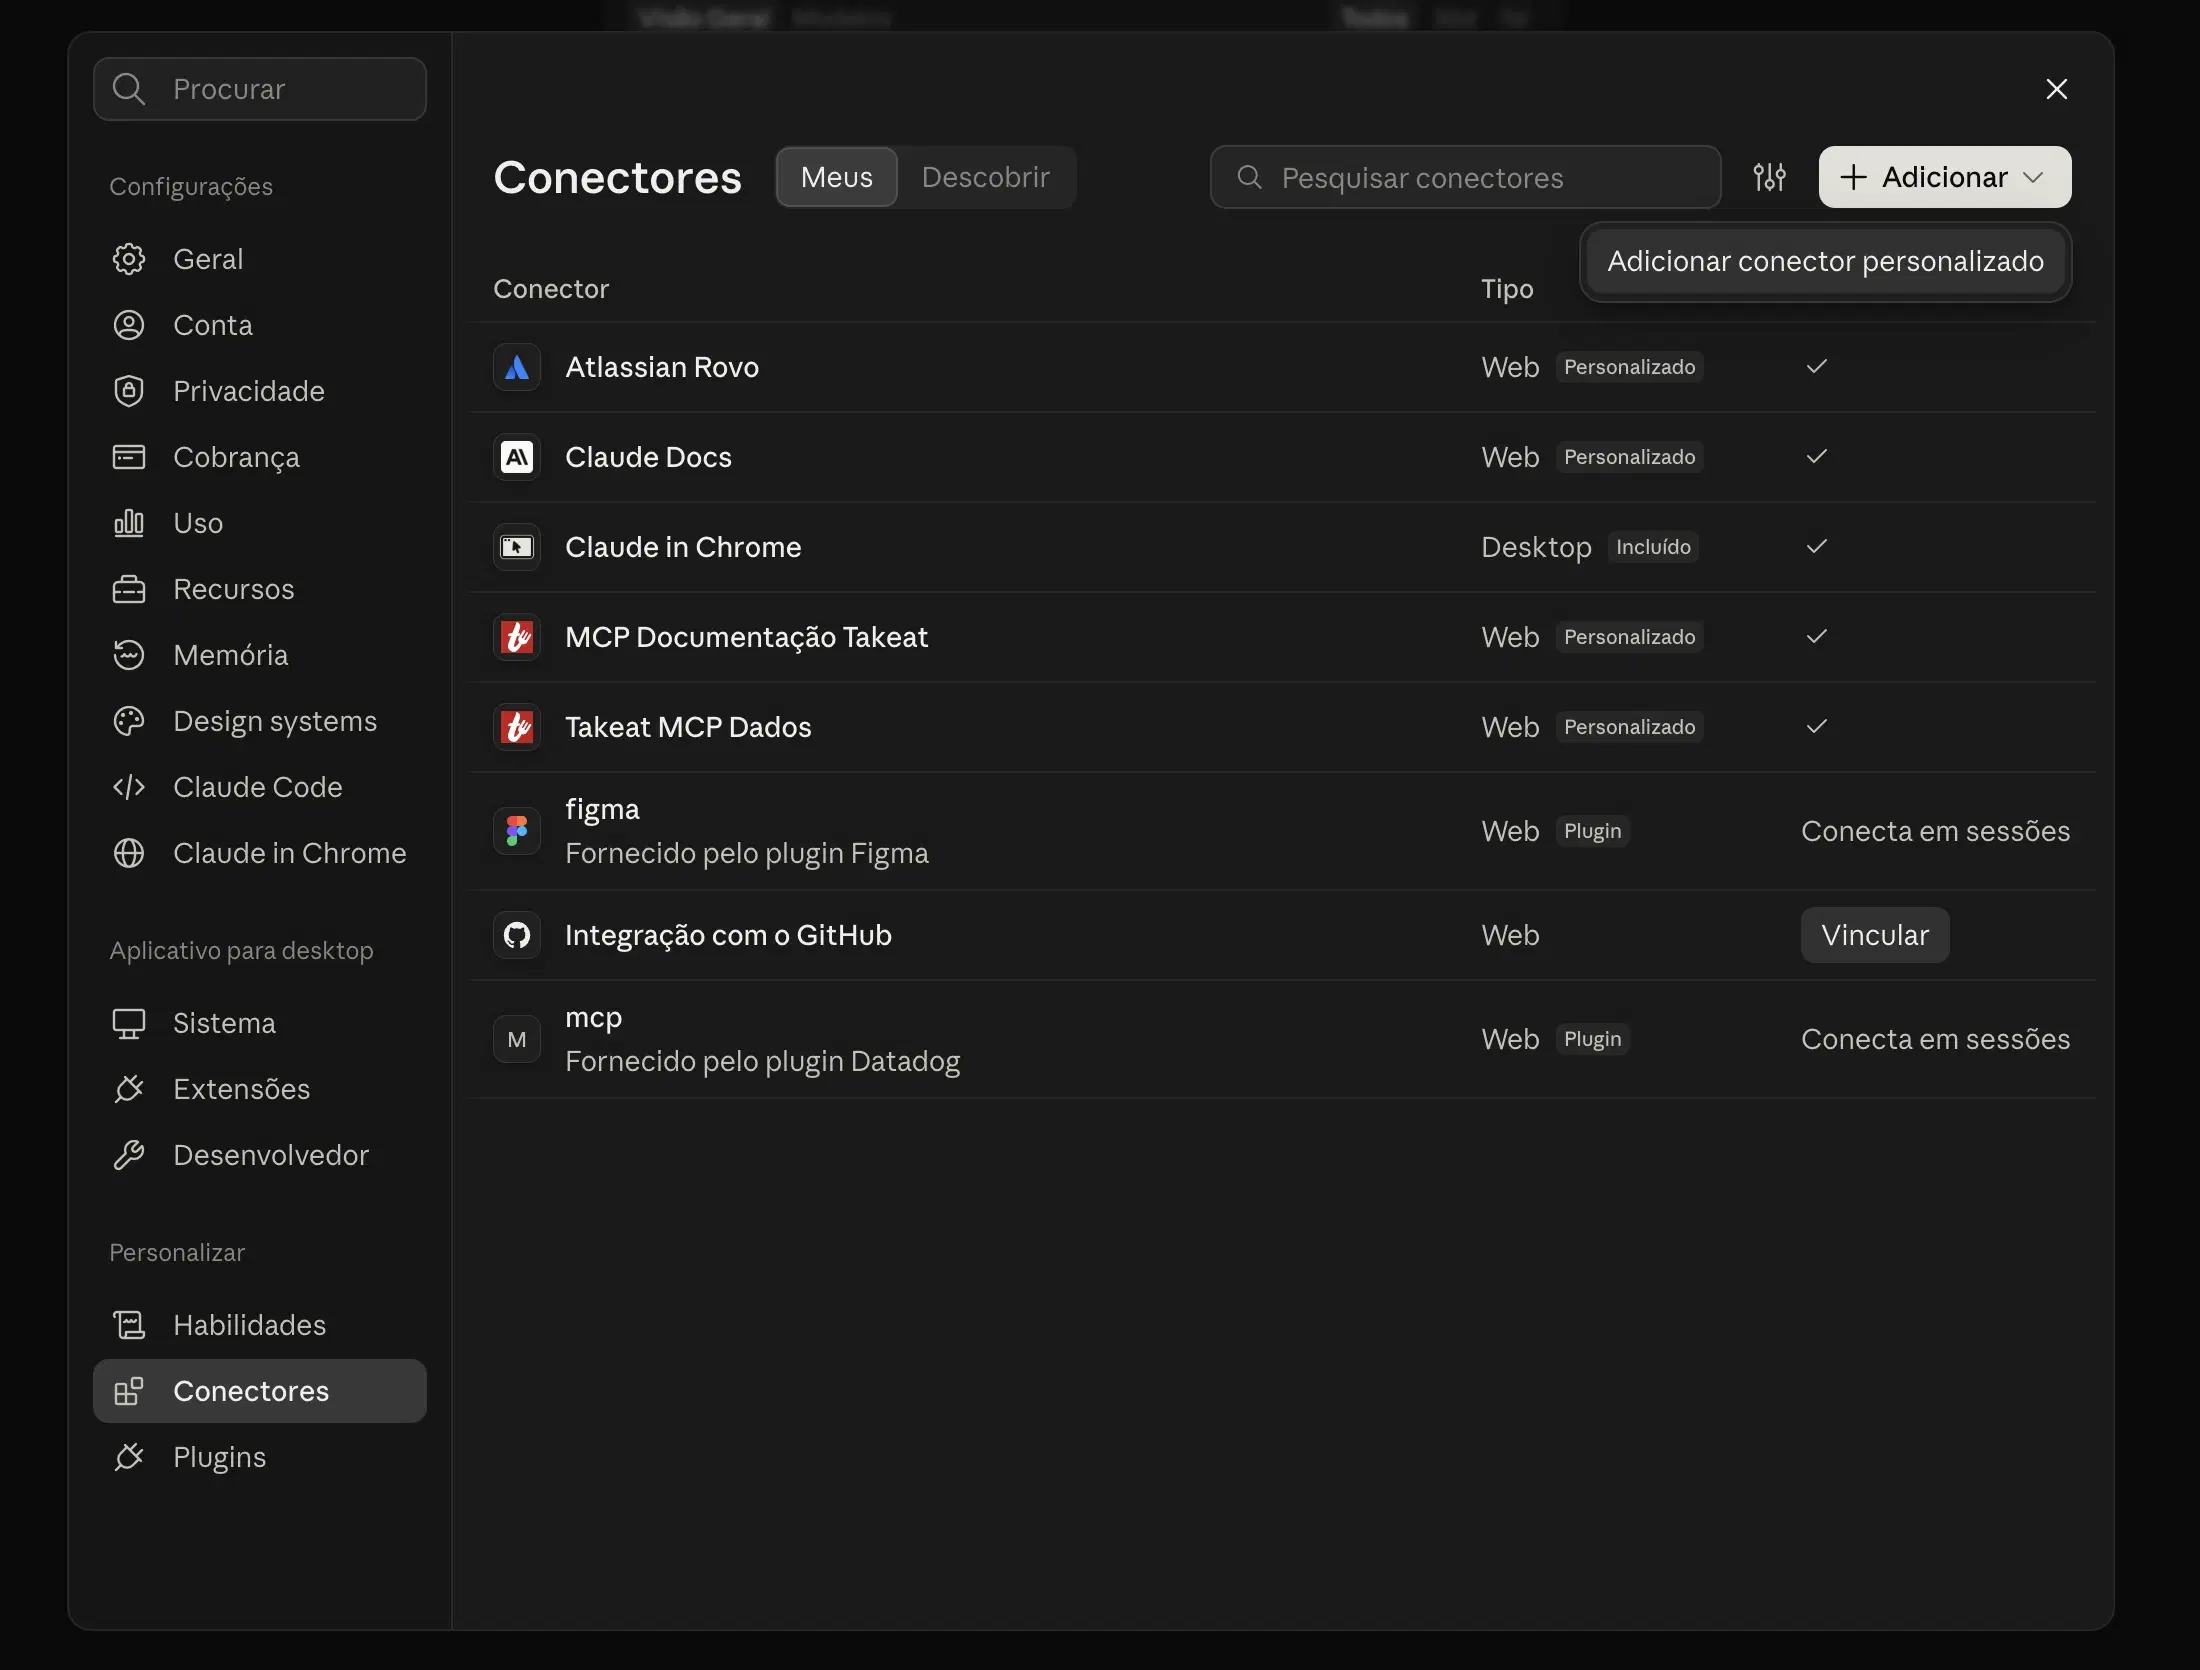Select the Privacidade shield icon

tap(129, 391)
